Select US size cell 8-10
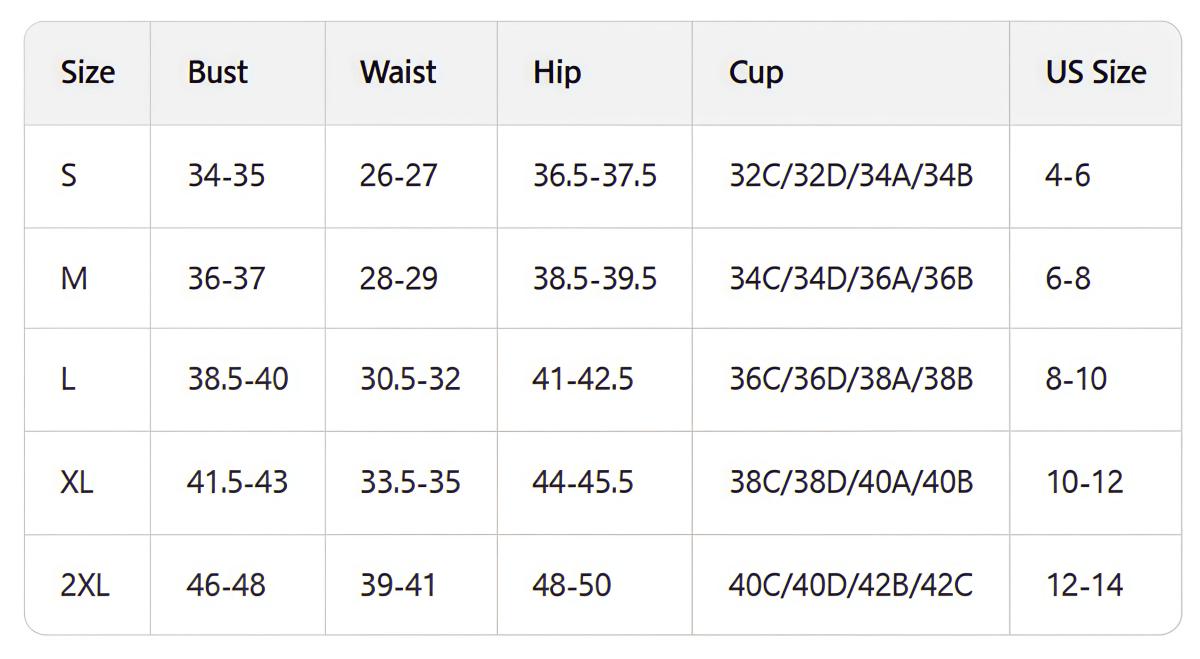The image size is (1200, 659). pos(1076,380)
